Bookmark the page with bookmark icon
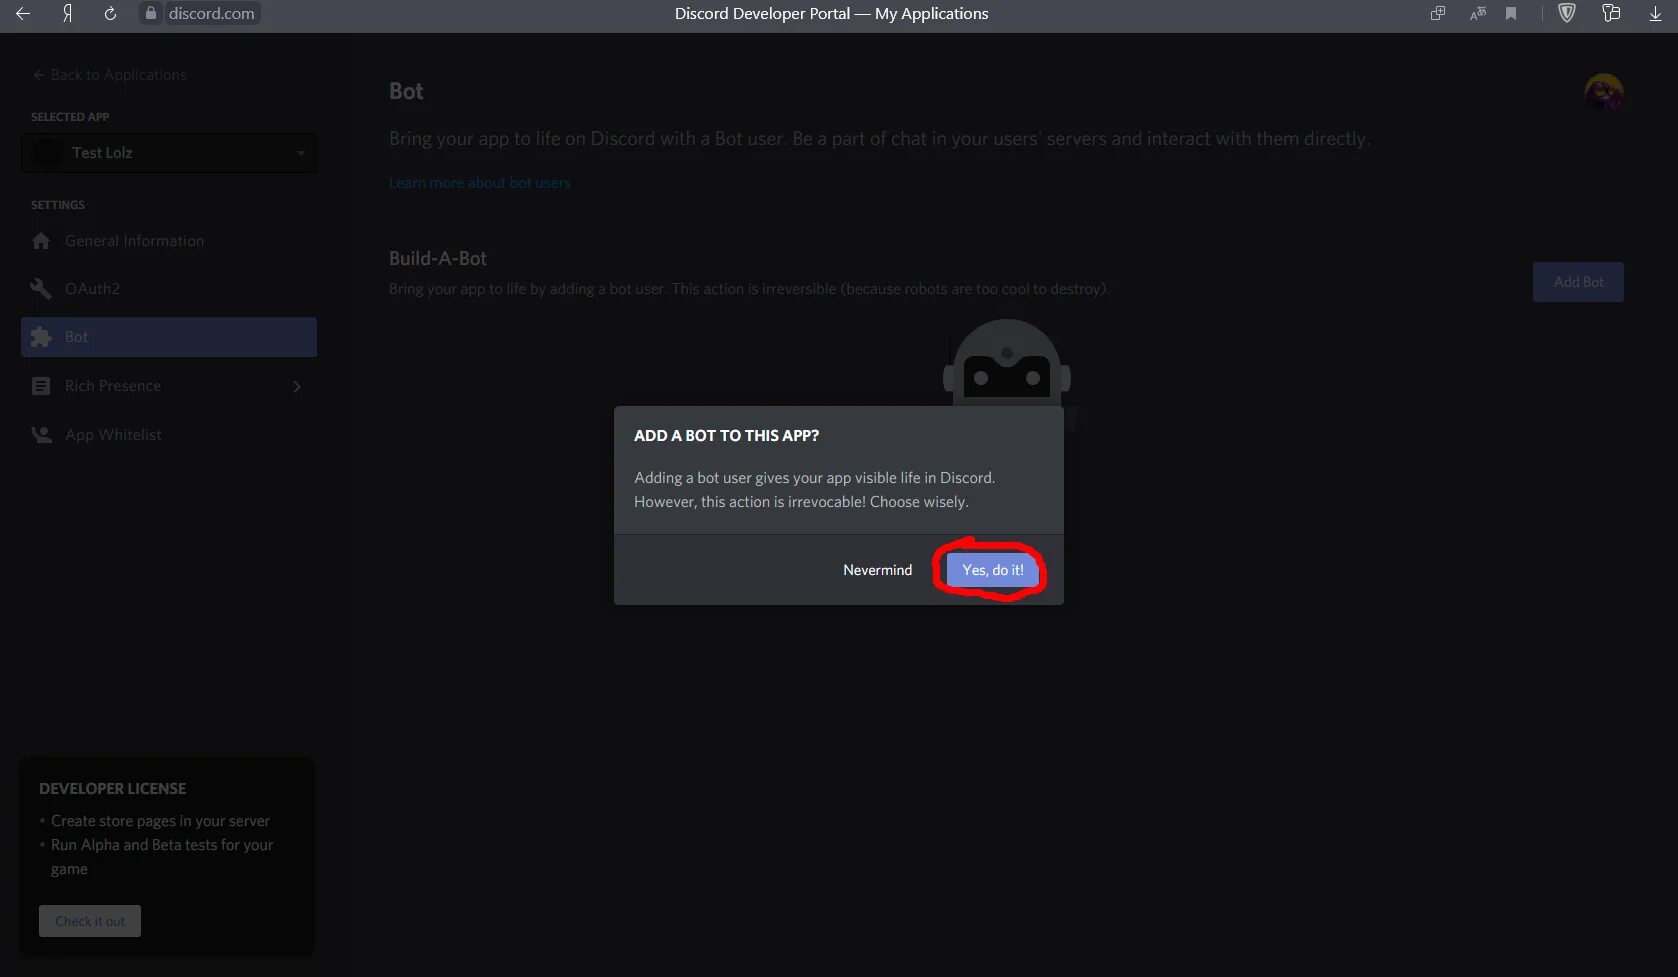Screen dimensions: 1678x977 click(x=1511, y=13)
